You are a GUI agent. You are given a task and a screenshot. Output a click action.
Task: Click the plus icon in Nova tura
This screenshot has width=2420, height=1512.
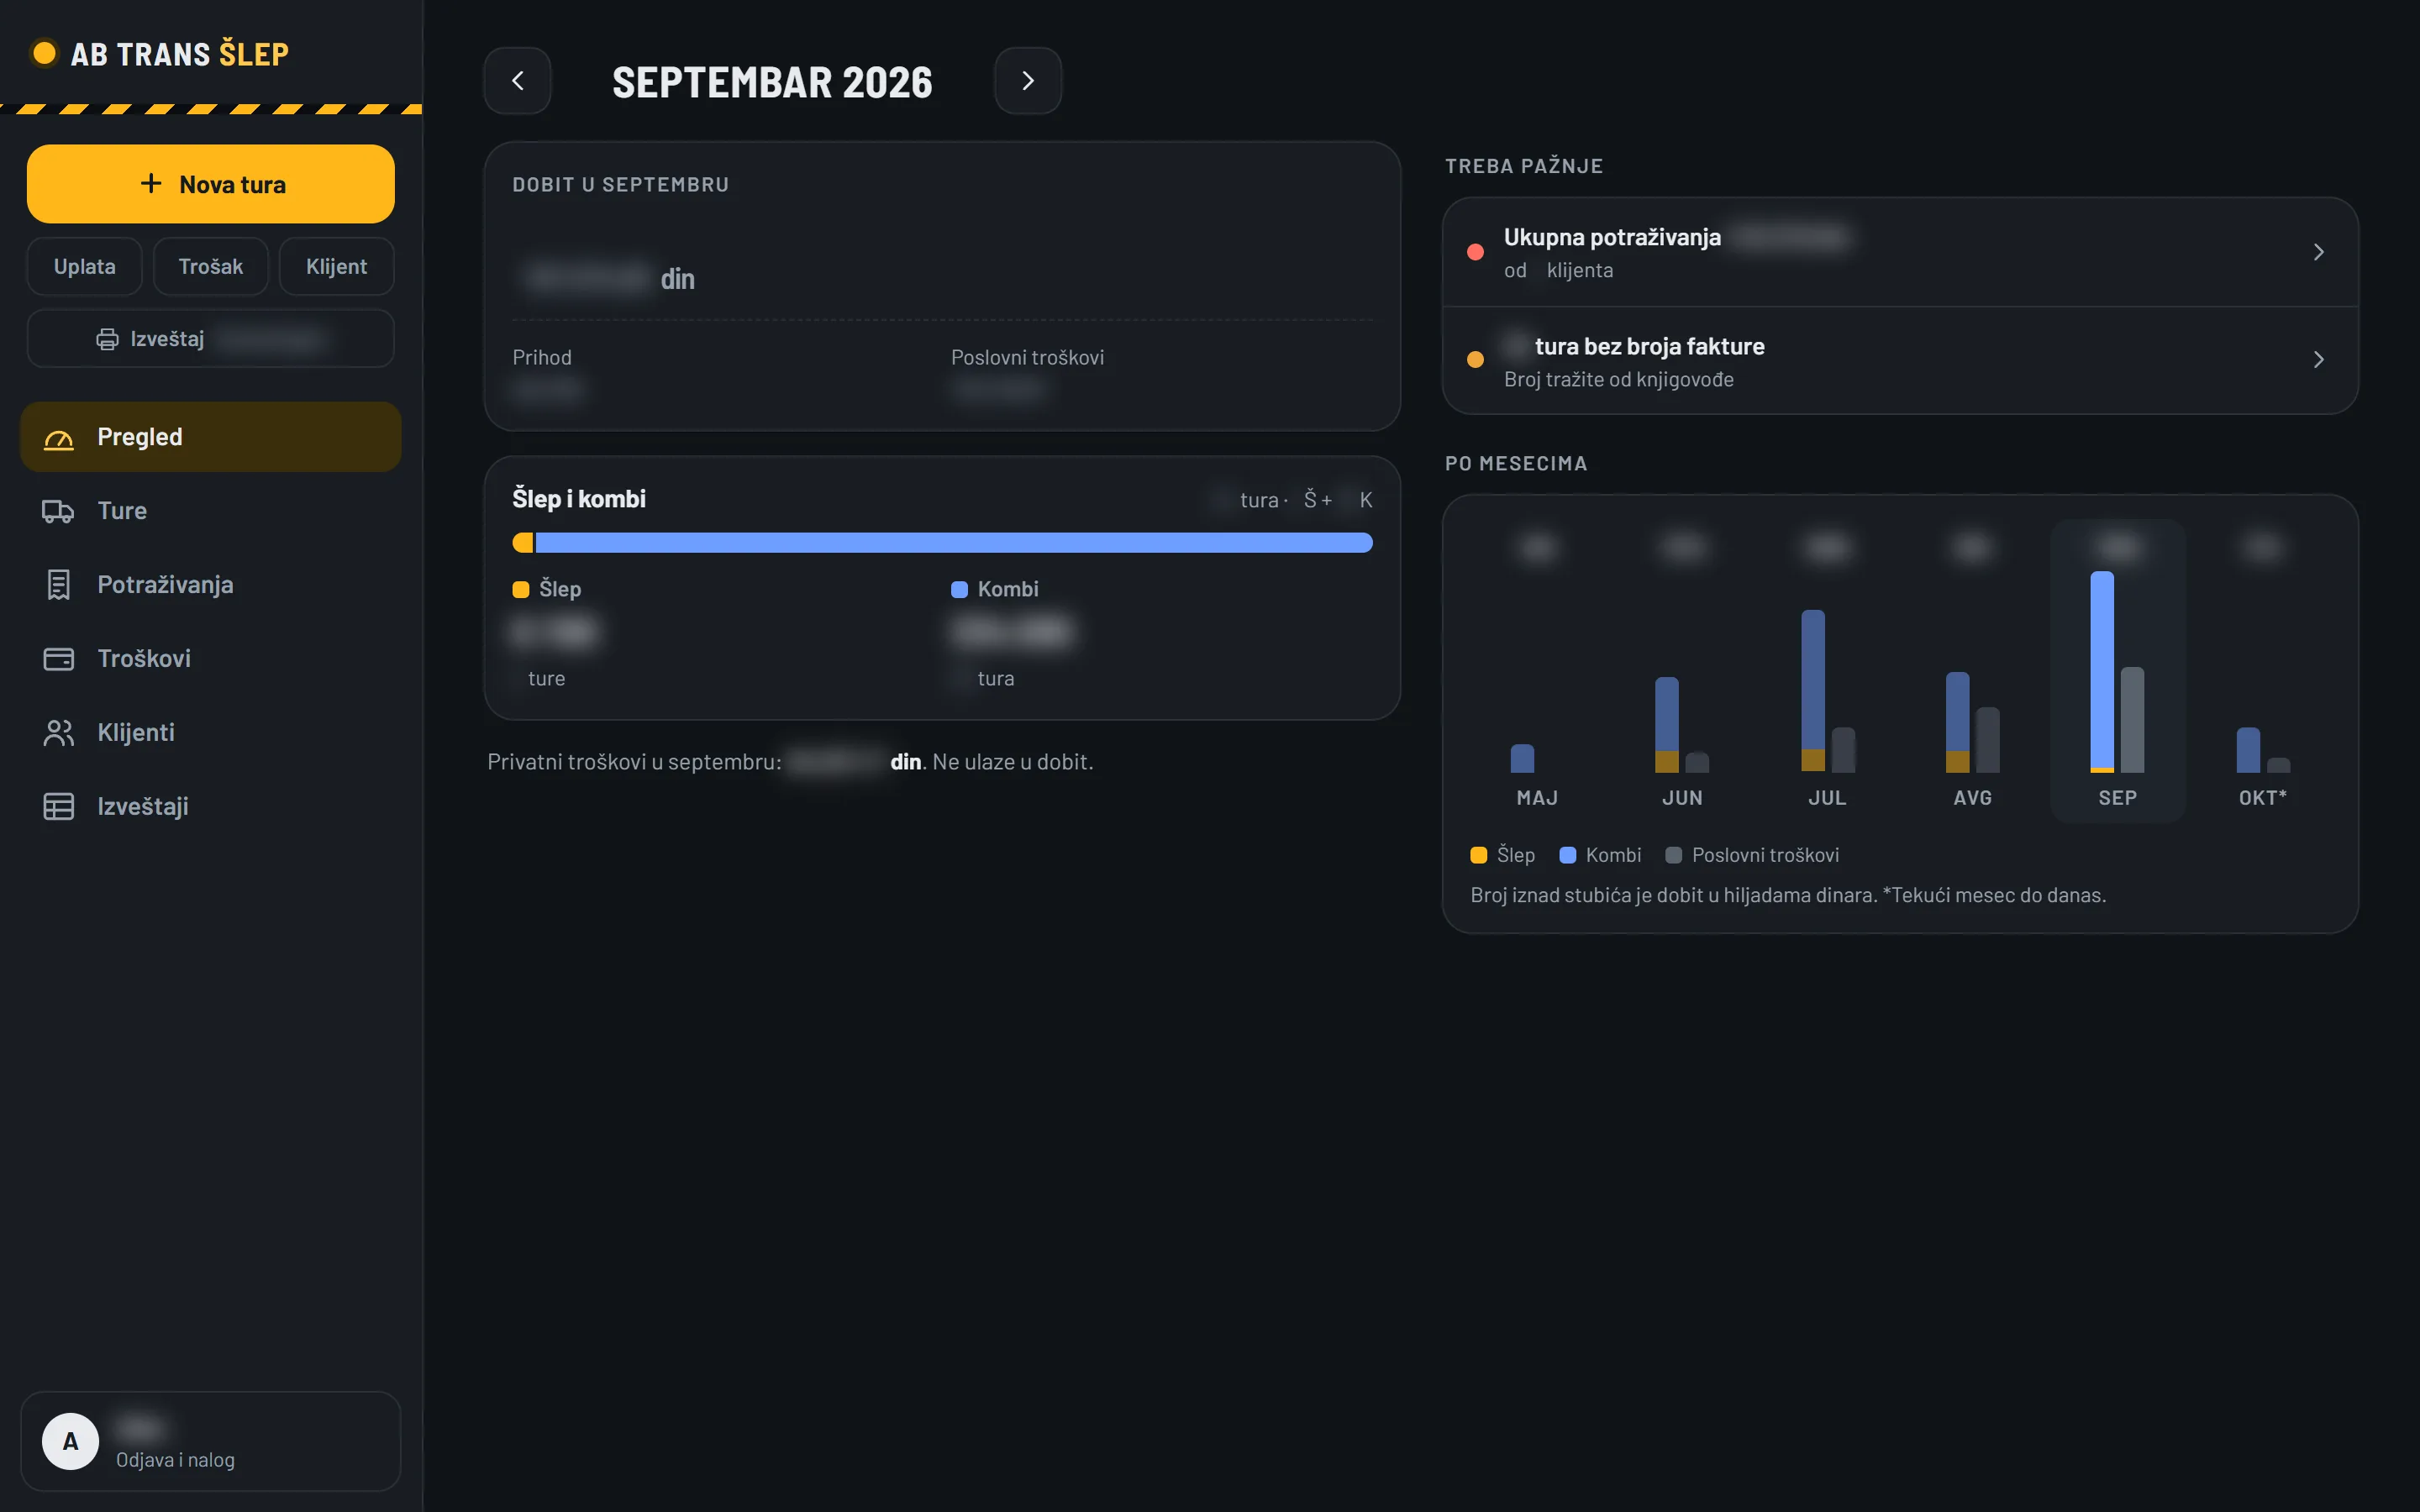151,184
